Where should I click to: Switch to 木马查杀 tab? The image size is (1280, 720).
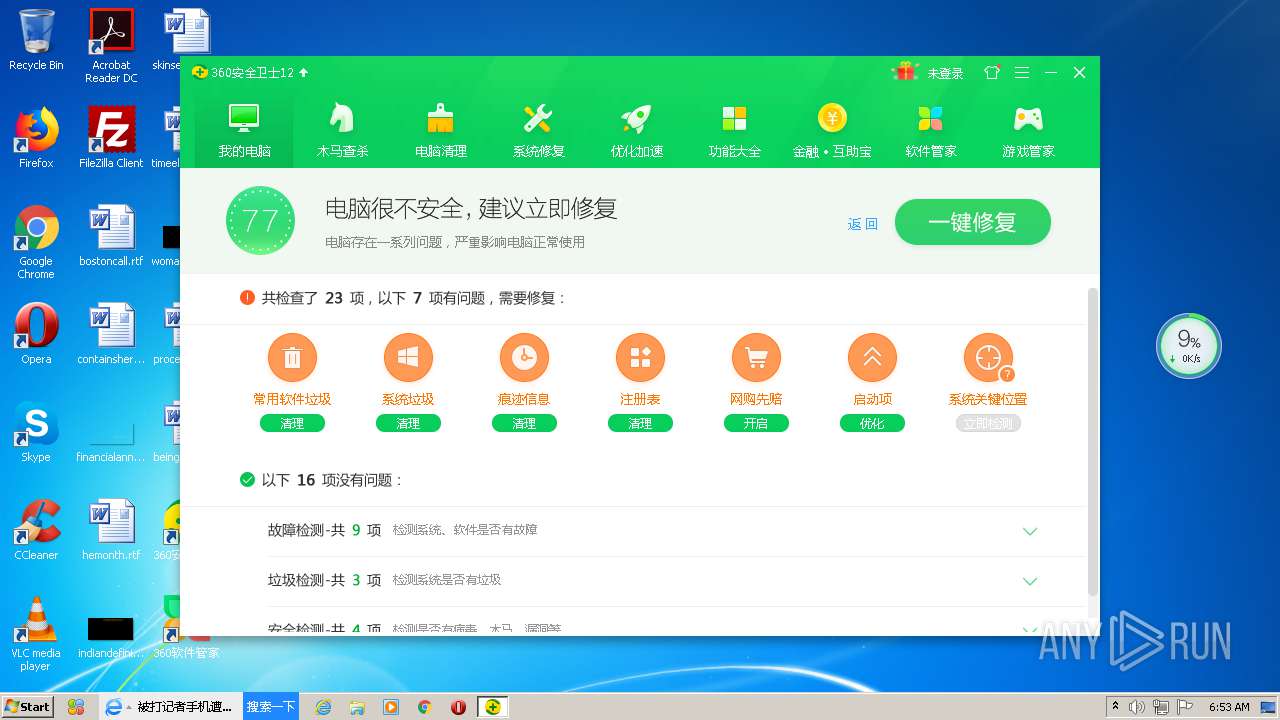[x=343, y=130]
